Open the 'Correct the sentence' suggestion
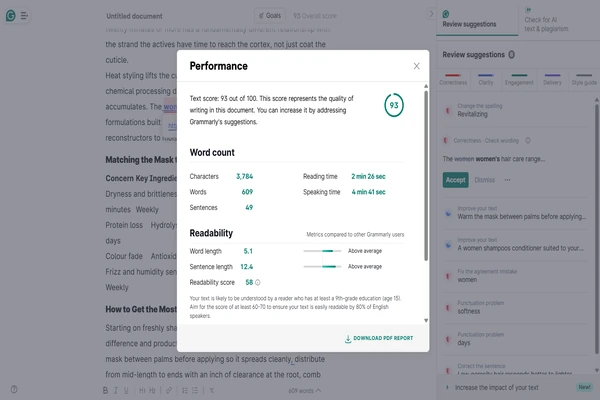600x400 pixels. (x=515, y=369)
